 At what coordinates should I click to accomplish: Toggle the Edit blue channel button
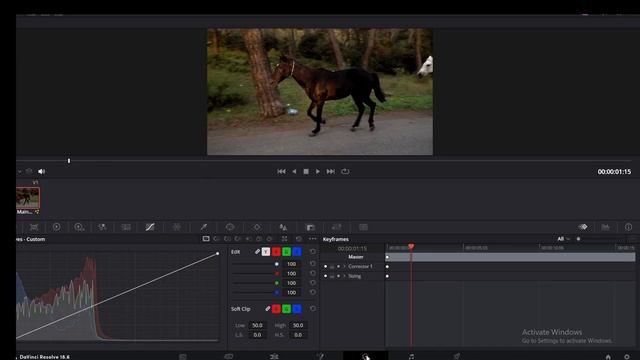pyautogui.click(x=297, y=252)
